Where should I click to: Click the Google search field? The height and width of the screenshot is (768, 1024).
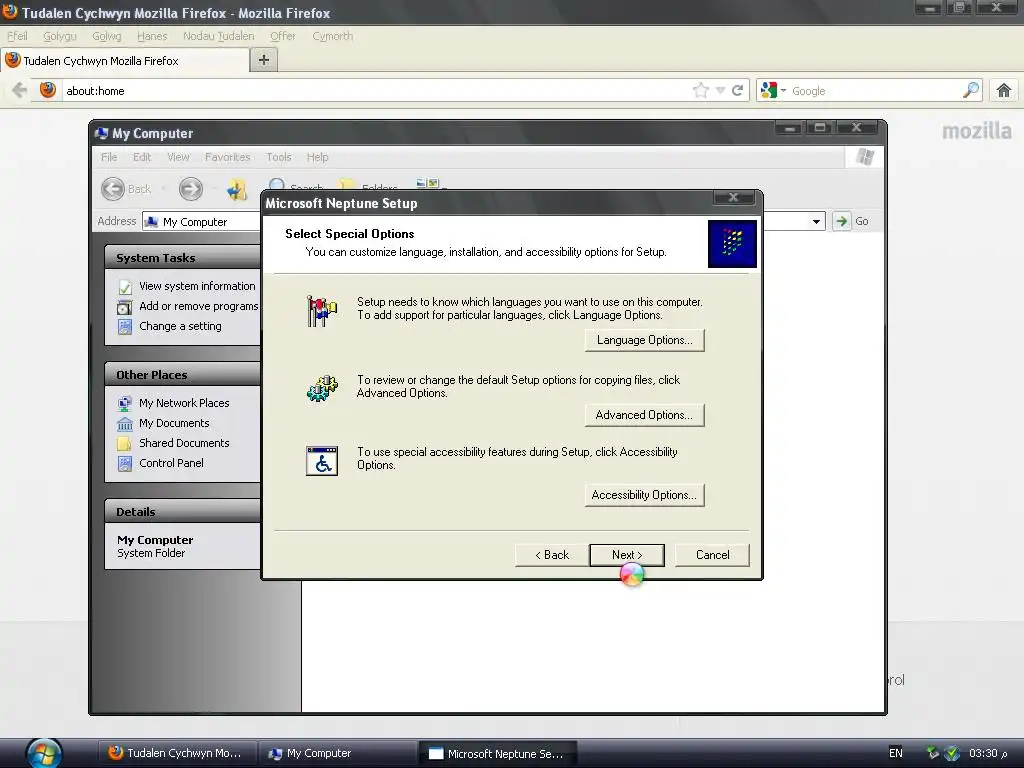point(875,91)
